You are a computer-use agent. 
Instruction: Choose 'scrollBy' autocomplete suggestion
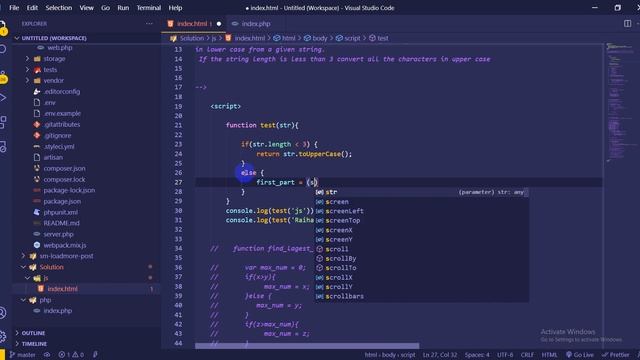(x=421, y=258)
